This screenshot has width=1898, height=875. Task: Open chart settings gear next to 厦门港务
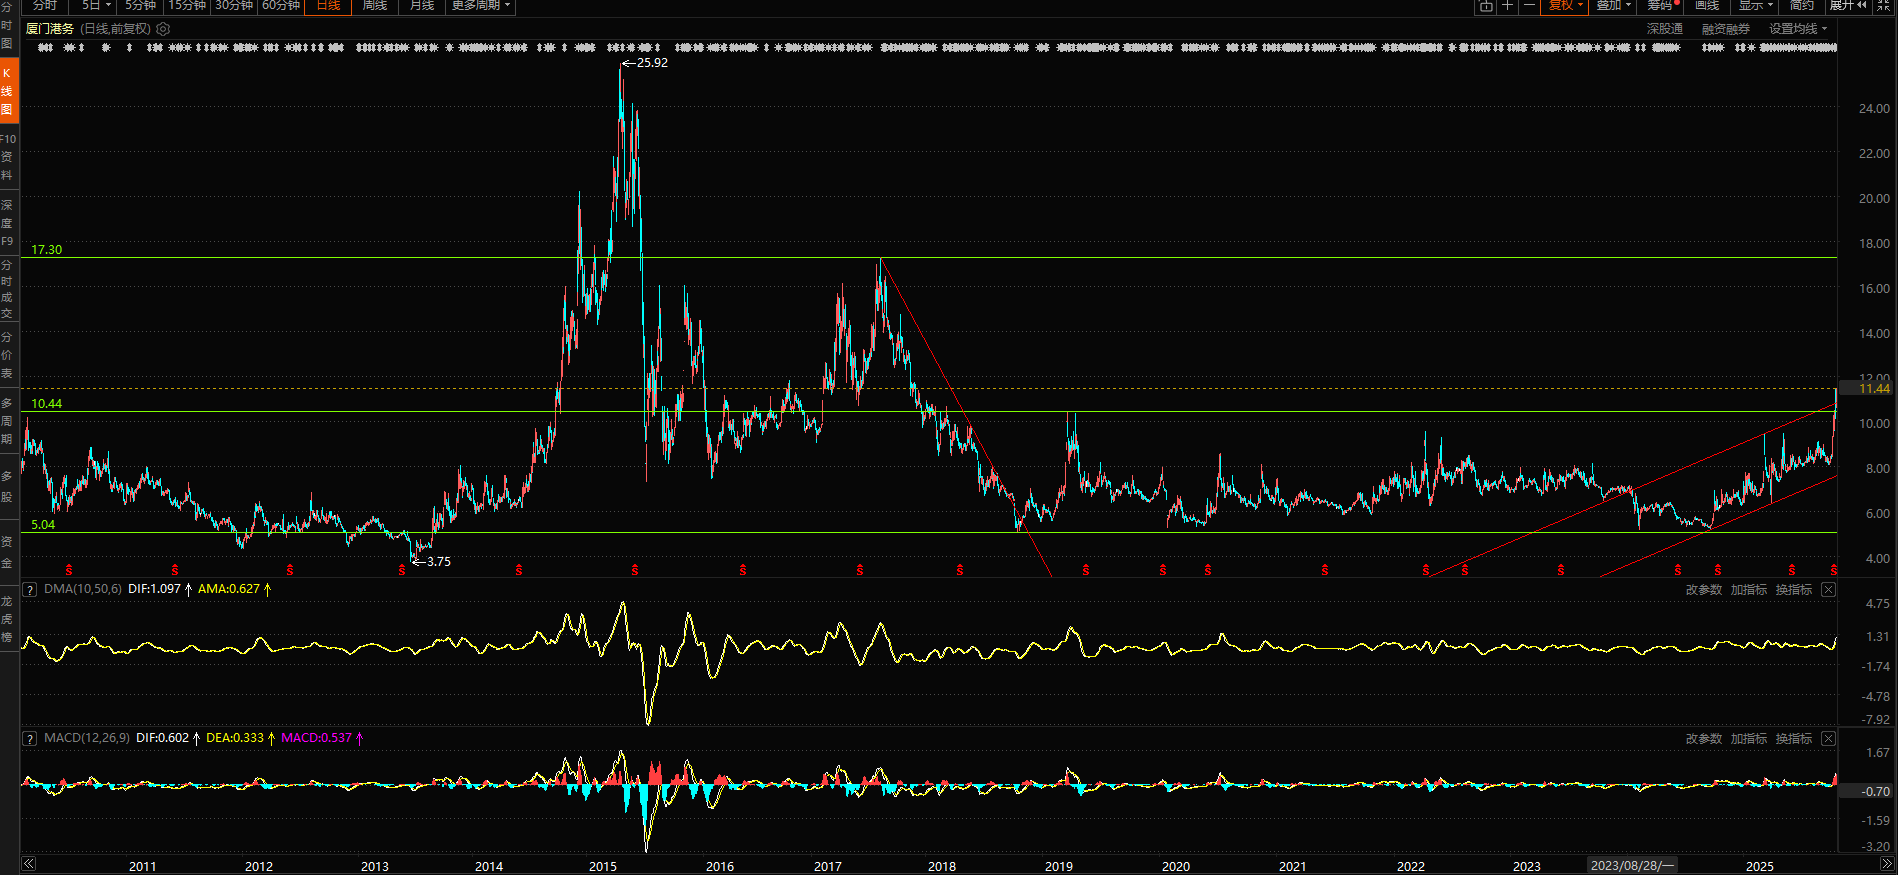(163, 29)
